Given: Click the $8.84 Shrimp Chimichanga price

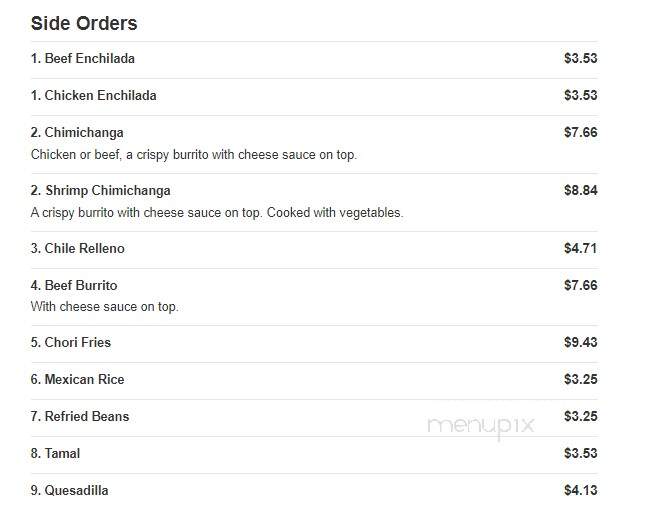Looking at the screenshot, I should 580,191.
